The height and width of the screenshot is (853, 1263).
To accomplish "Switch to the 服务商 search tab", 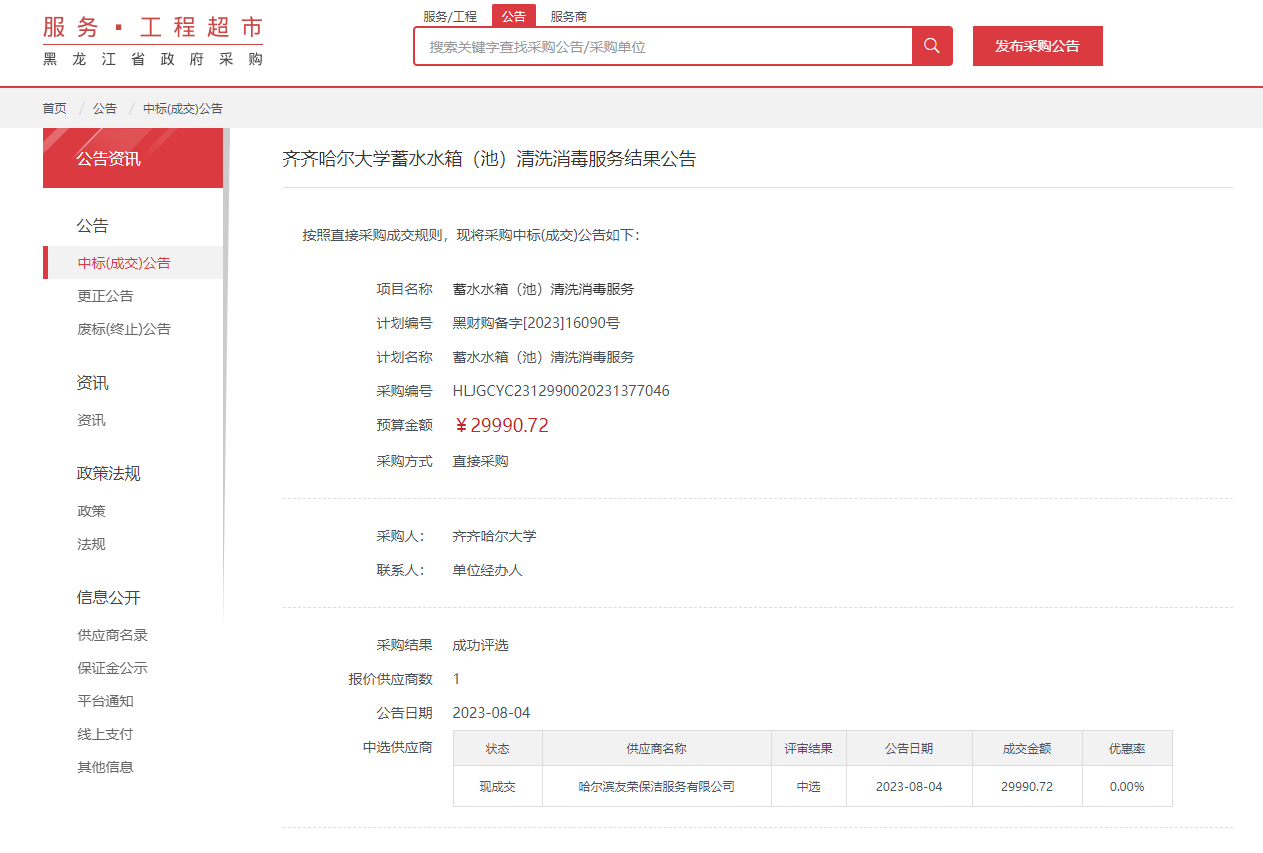I will 569,17.
